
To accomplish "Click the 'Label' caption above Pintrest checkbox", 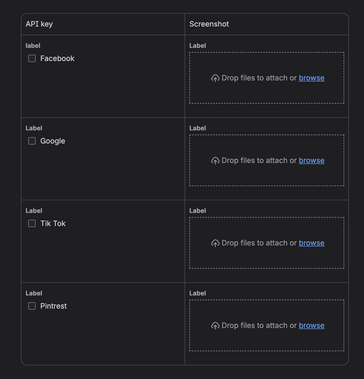I will pyautogui.click(x=34, y=293).
